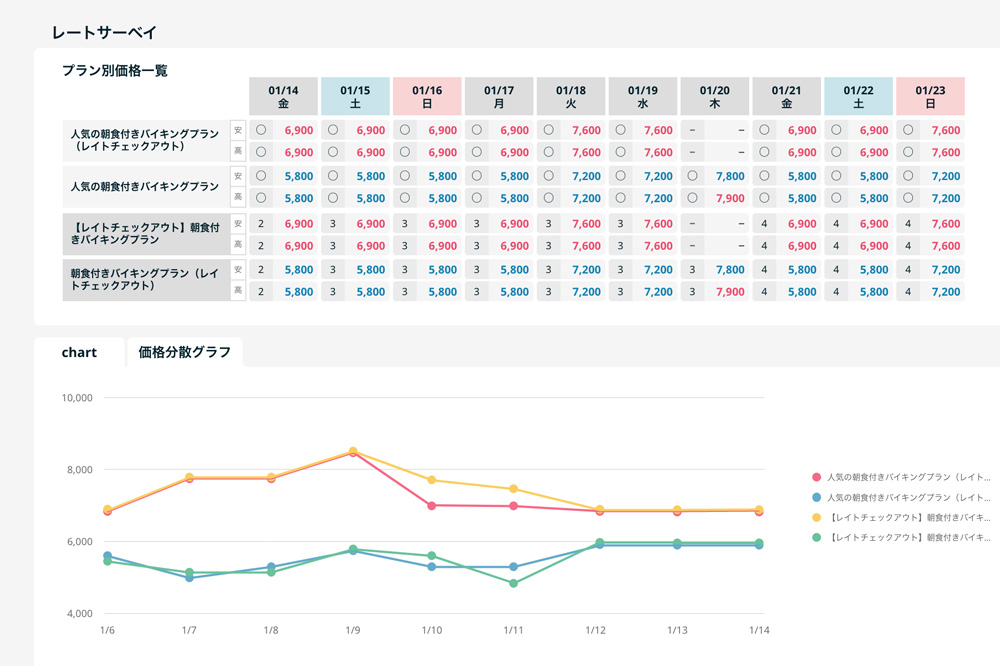Open the chart tab
1000x666 pixels.
tap(79, 352)
